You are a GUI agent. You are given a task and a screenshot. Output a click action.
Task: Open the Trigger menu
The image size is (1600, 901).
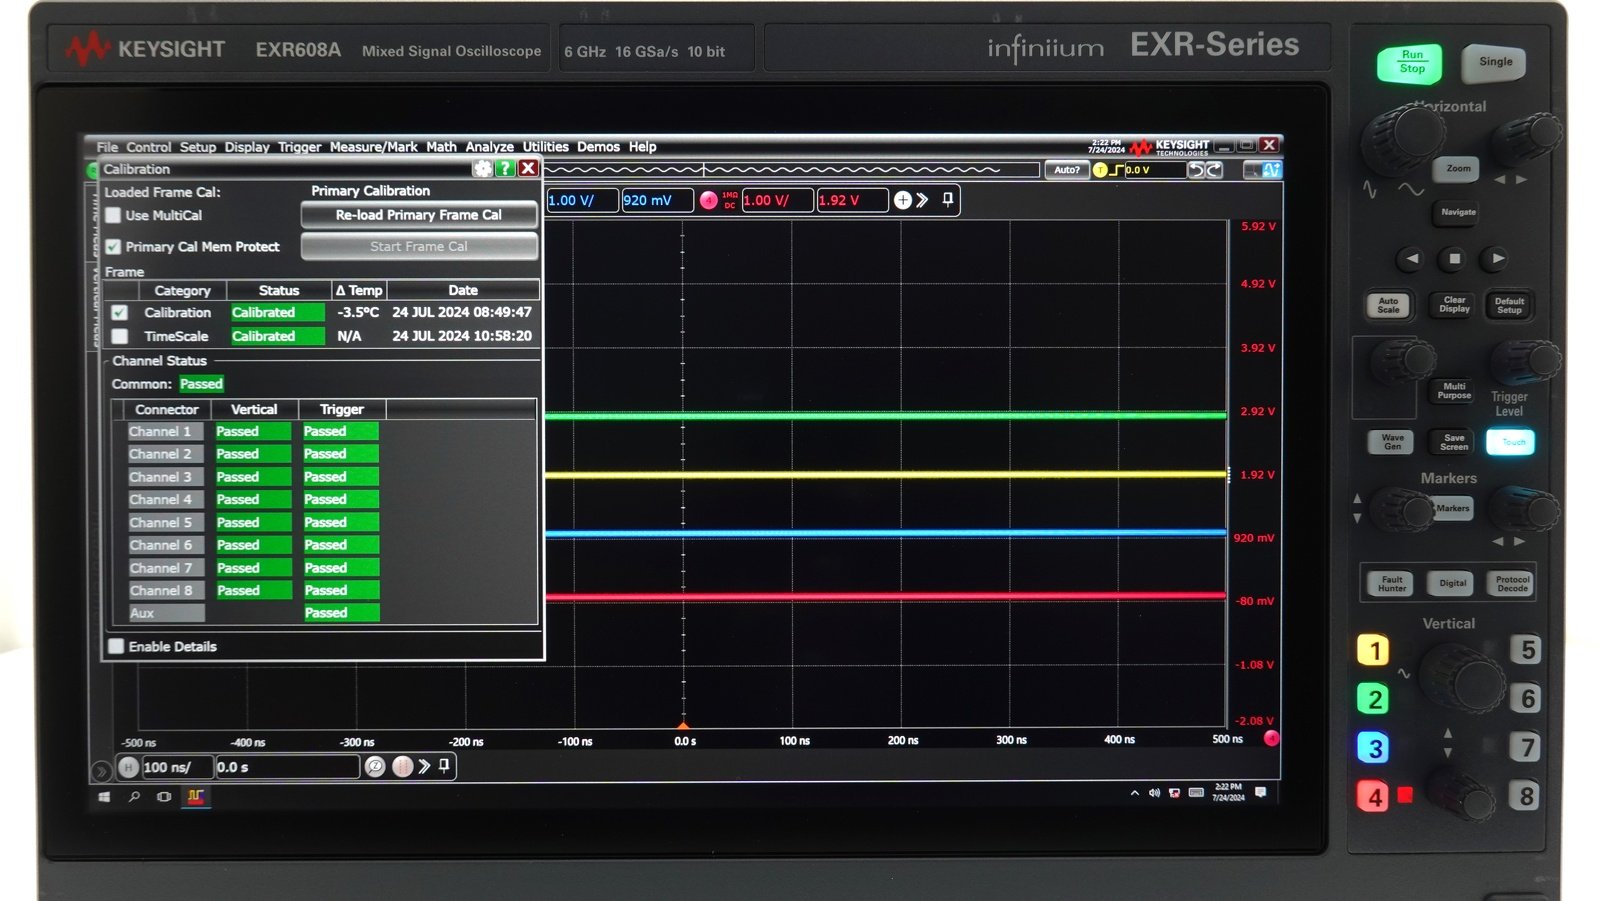300,147
